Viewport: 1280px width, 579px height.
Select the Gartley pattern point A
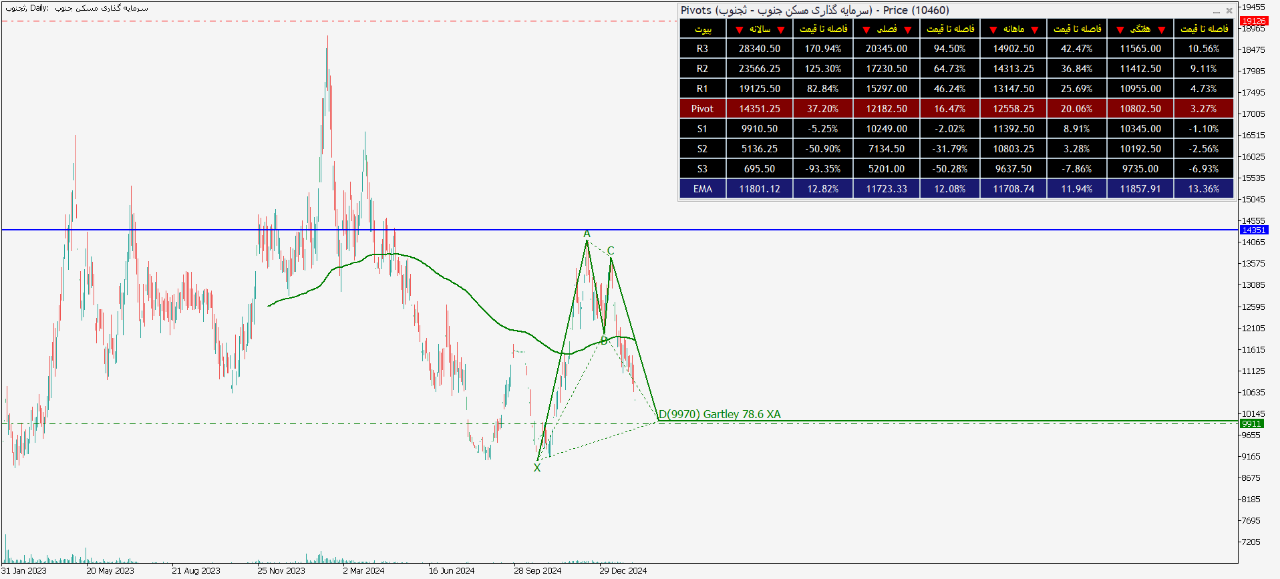click(587, 234)
